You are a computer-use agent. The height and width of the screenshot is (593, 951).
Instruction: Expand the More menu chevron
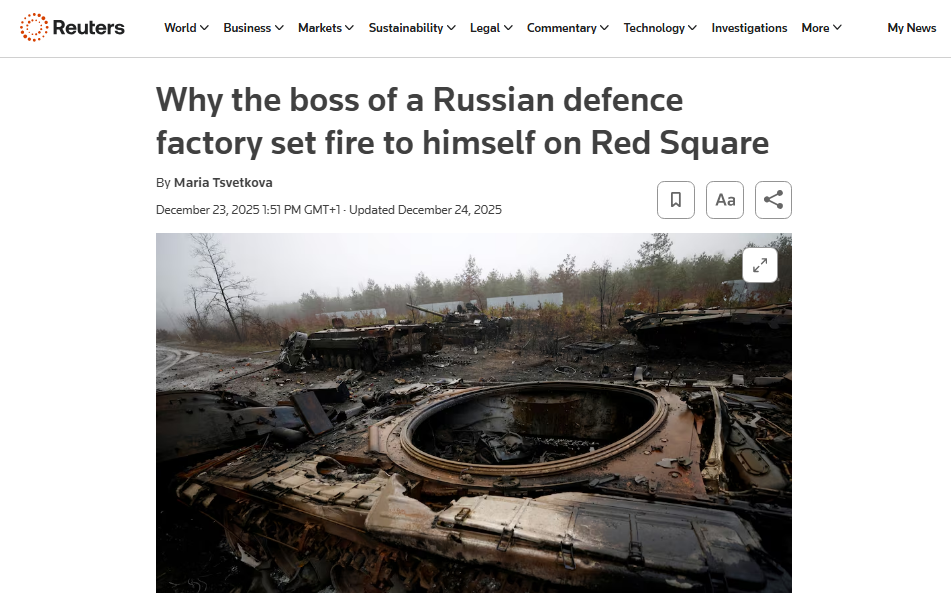point(837,28)
